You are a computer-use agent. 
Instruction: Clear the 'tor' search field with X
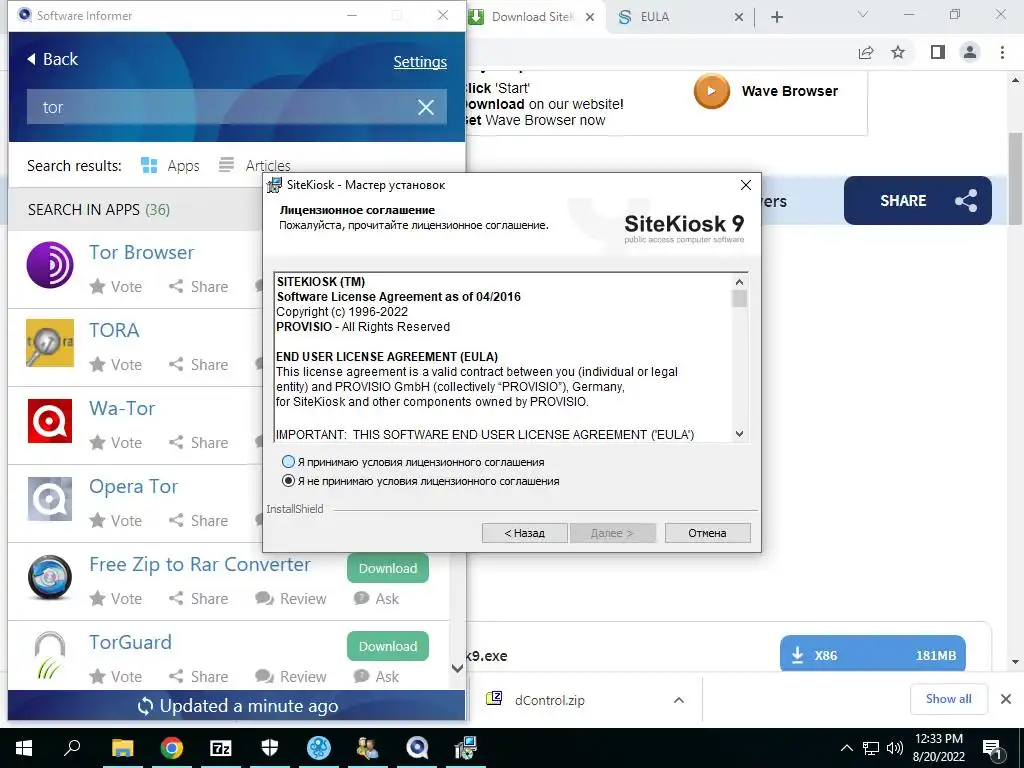(x=426, y=107)
